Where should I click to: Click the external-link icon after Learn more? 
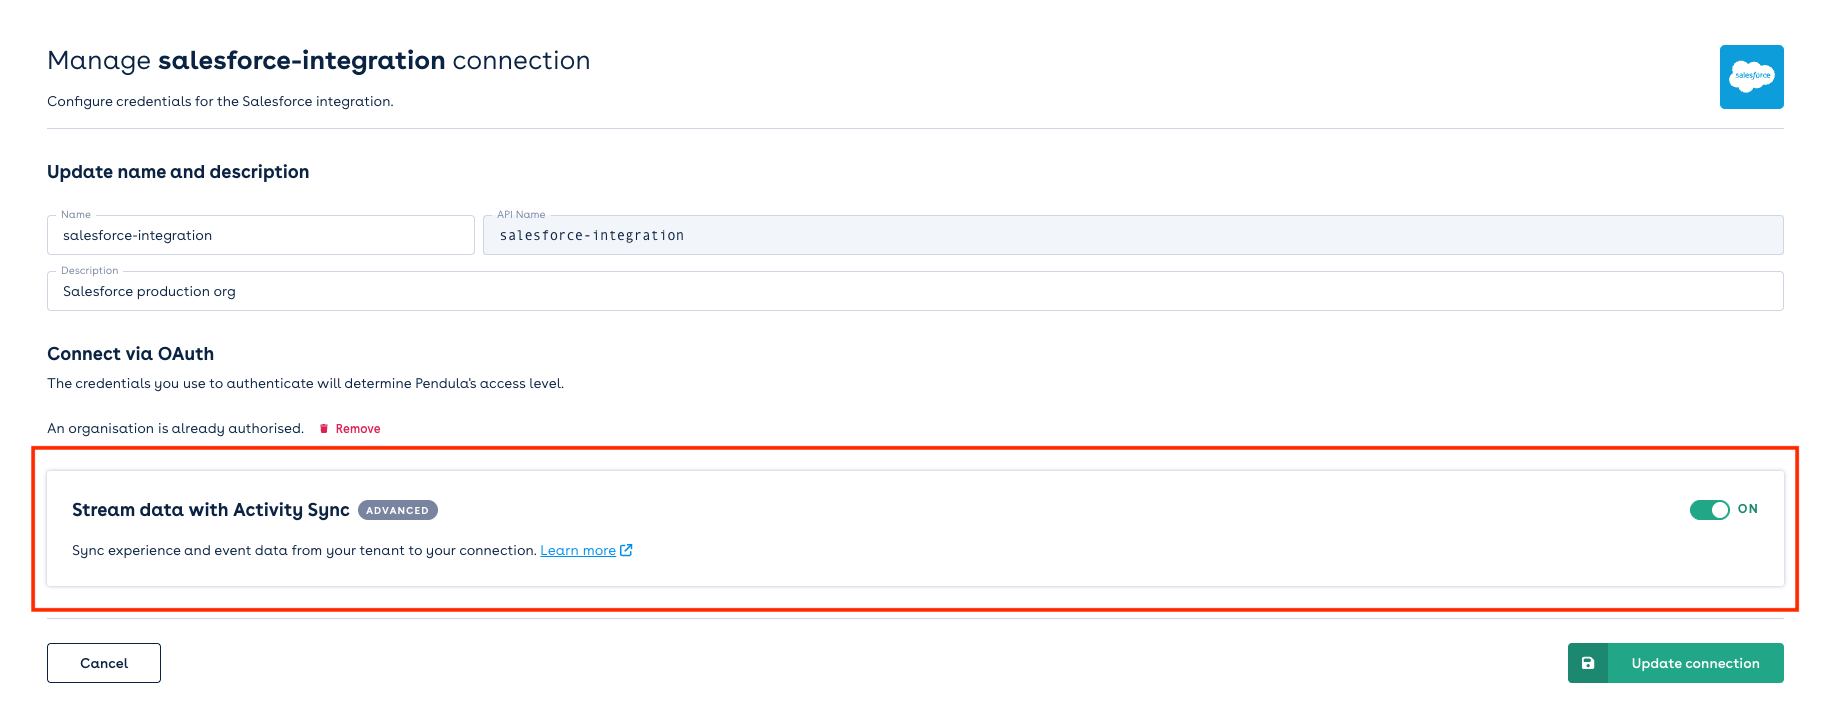tap(627, 550)
